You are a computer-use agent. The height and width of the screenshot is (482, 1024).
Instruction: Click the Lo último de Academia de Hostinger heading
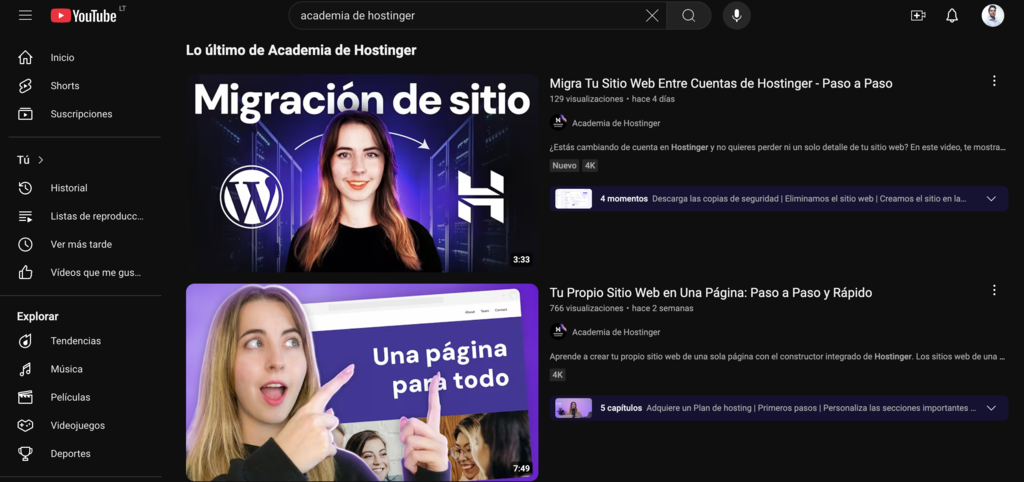pos(301,50)
